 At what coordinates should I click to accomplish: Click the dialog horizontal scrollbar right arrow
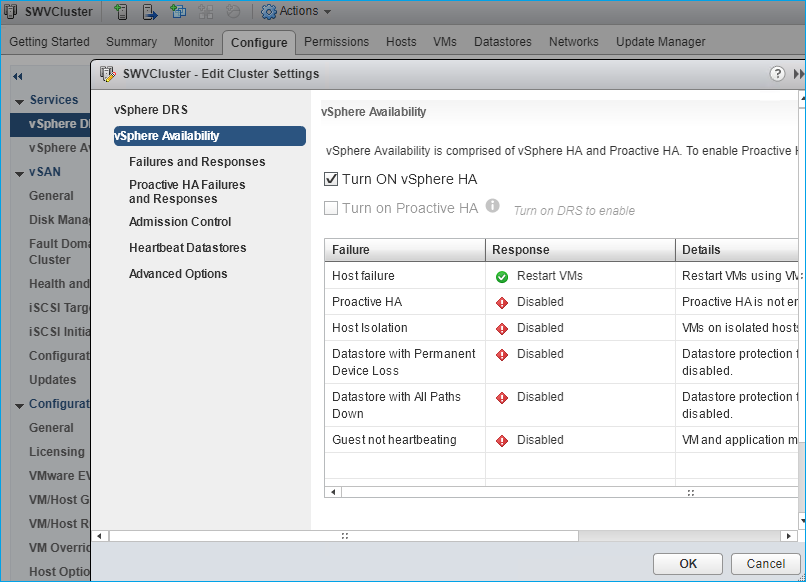coord(789,536)
